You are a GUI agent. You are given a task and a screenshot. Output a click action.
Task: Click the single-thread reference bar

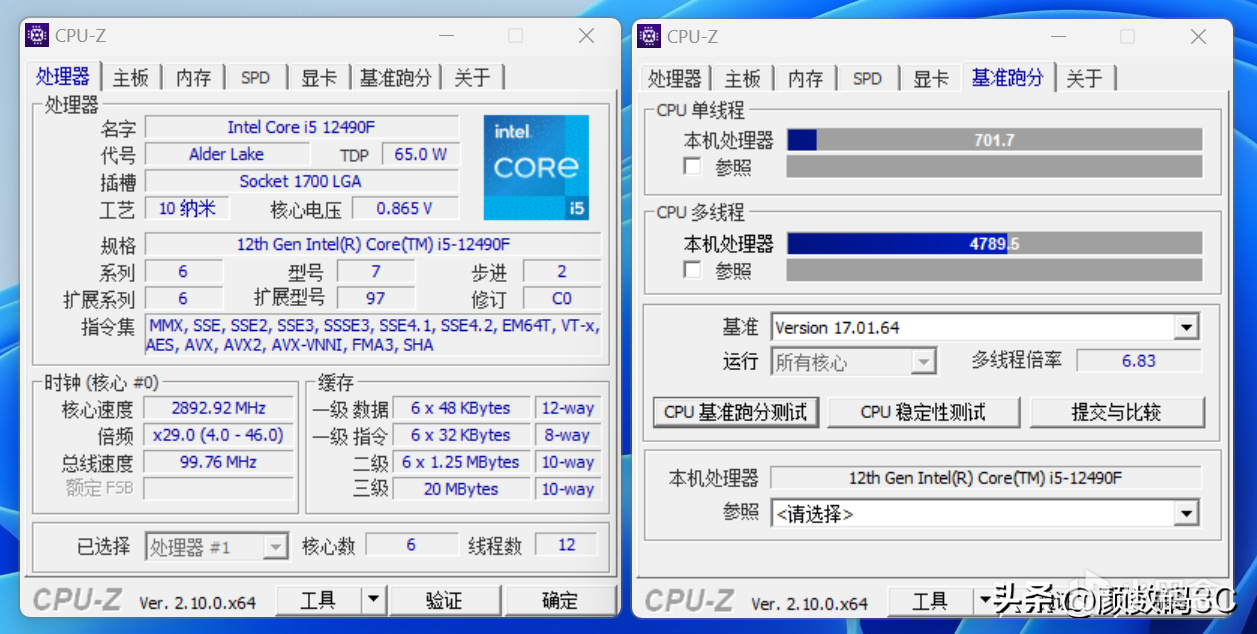pyautogui.click(x=994, y=167)
